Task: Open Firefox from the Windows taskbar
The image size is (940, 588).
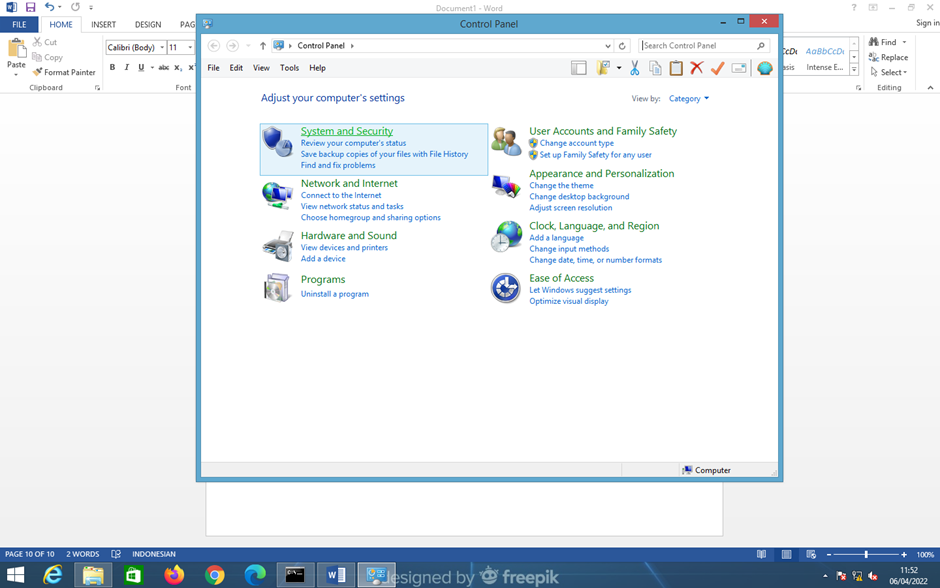Action: (x=174, y=575)
